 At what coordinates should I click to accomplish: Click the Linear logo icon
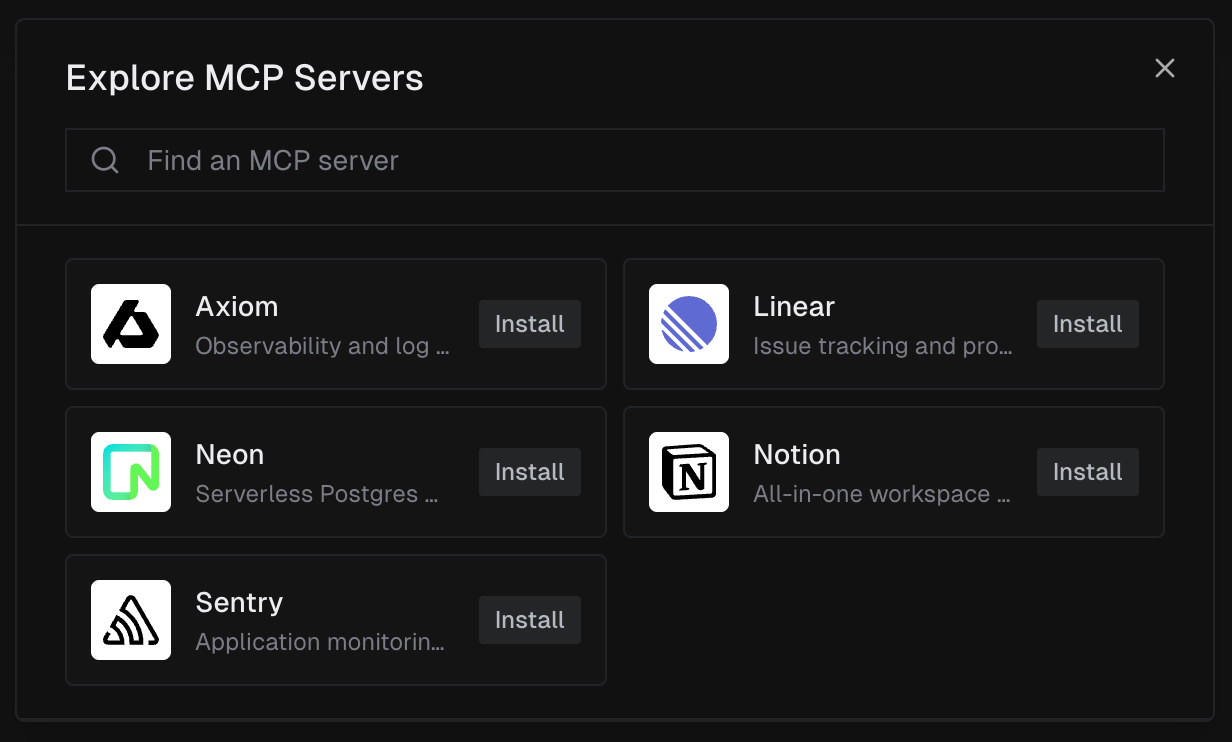[689, 324]
